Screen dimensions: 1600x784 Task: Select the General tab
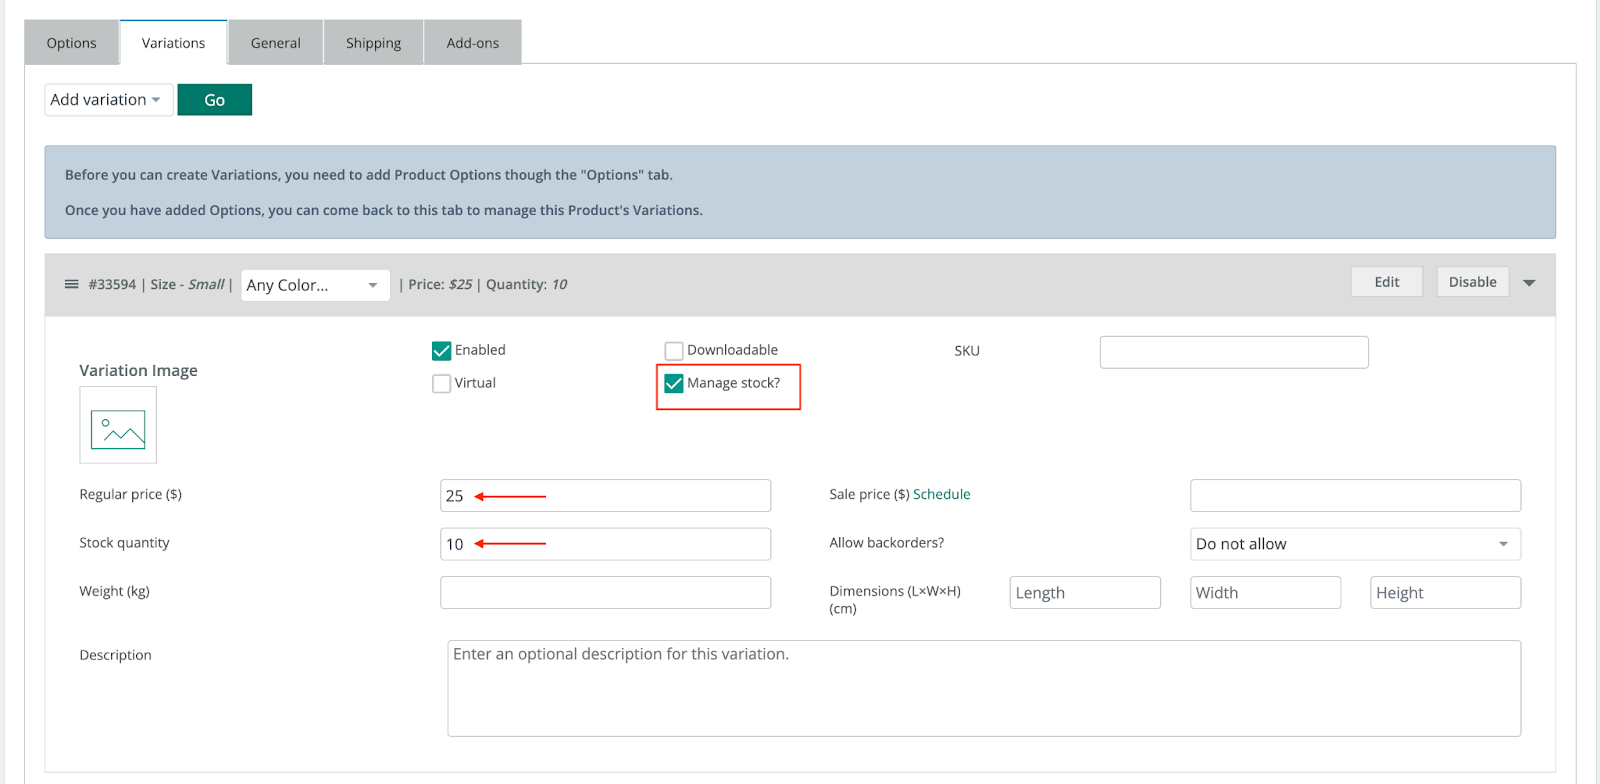click(275, 43)
